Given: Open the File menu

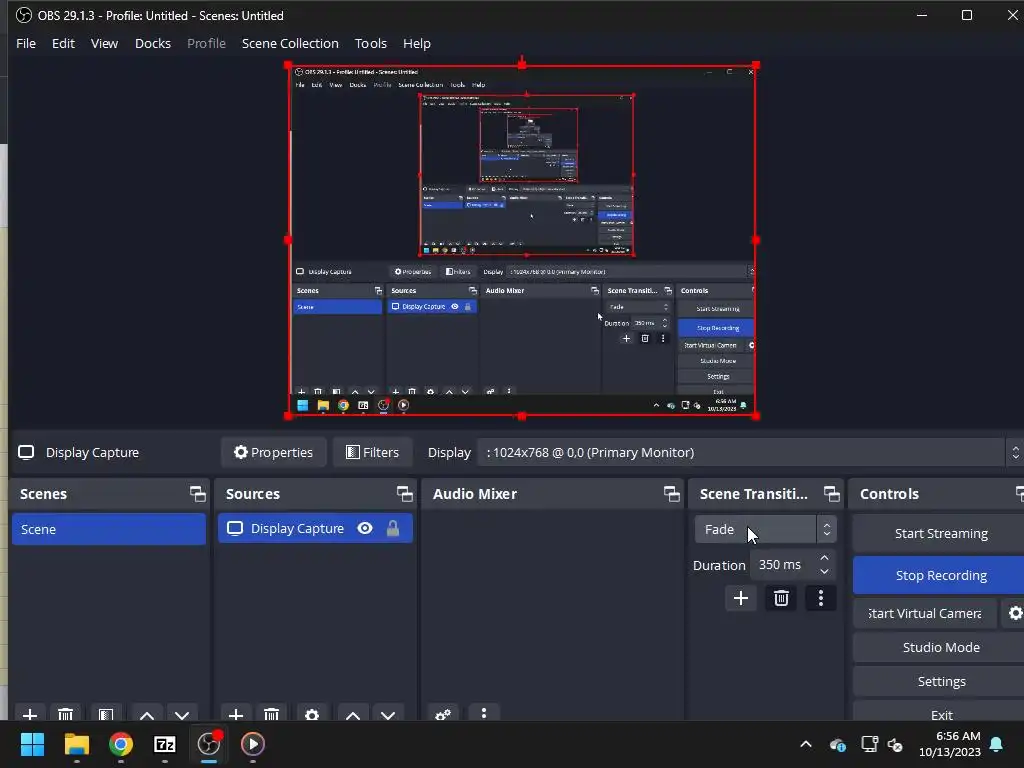Looking at the screenshot, I should 26,43.
